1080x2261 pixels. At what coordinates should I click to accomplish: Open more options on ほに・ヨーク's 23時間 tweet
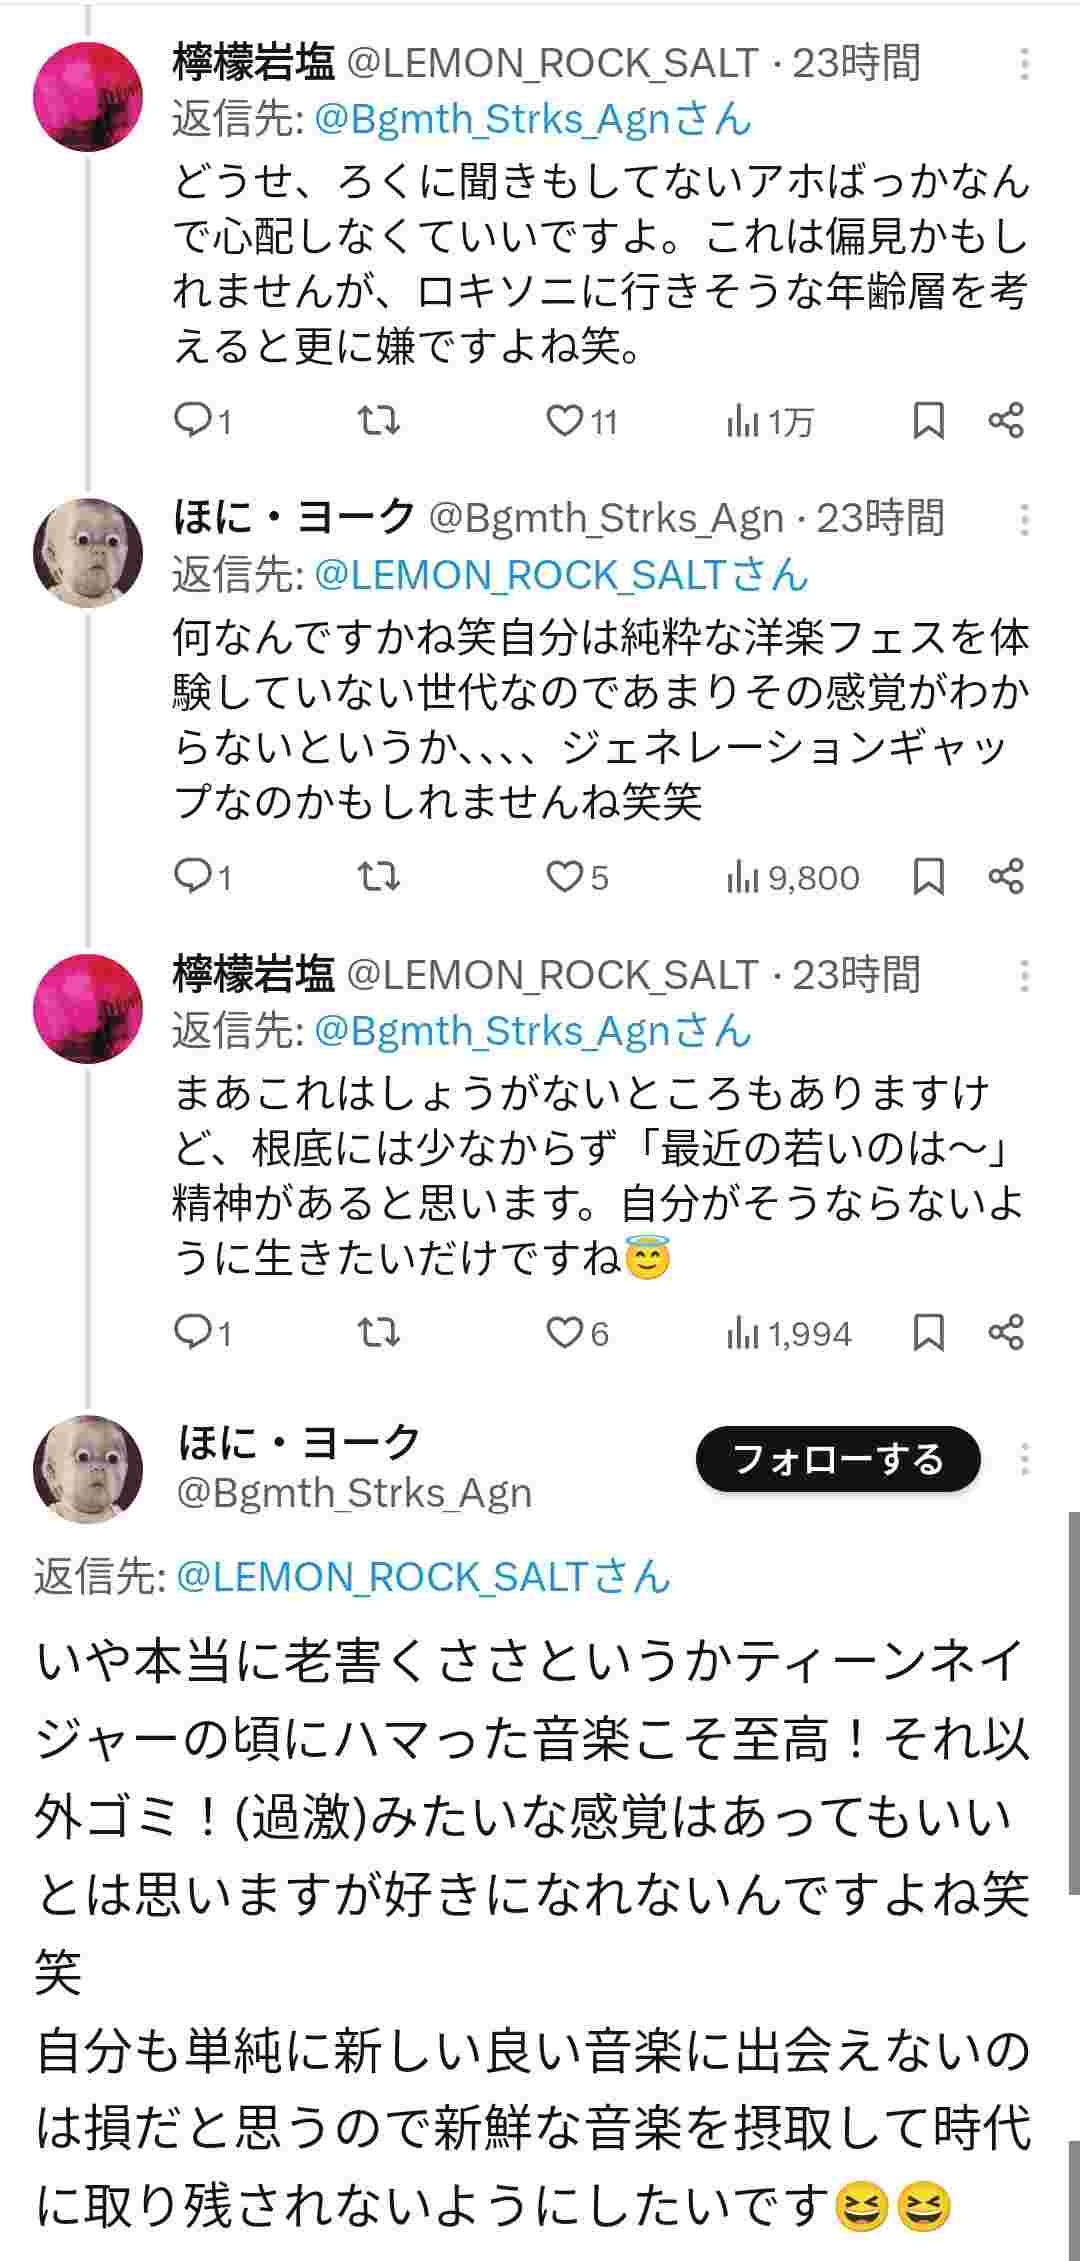pyautogui.click(x=1024, y=520)
